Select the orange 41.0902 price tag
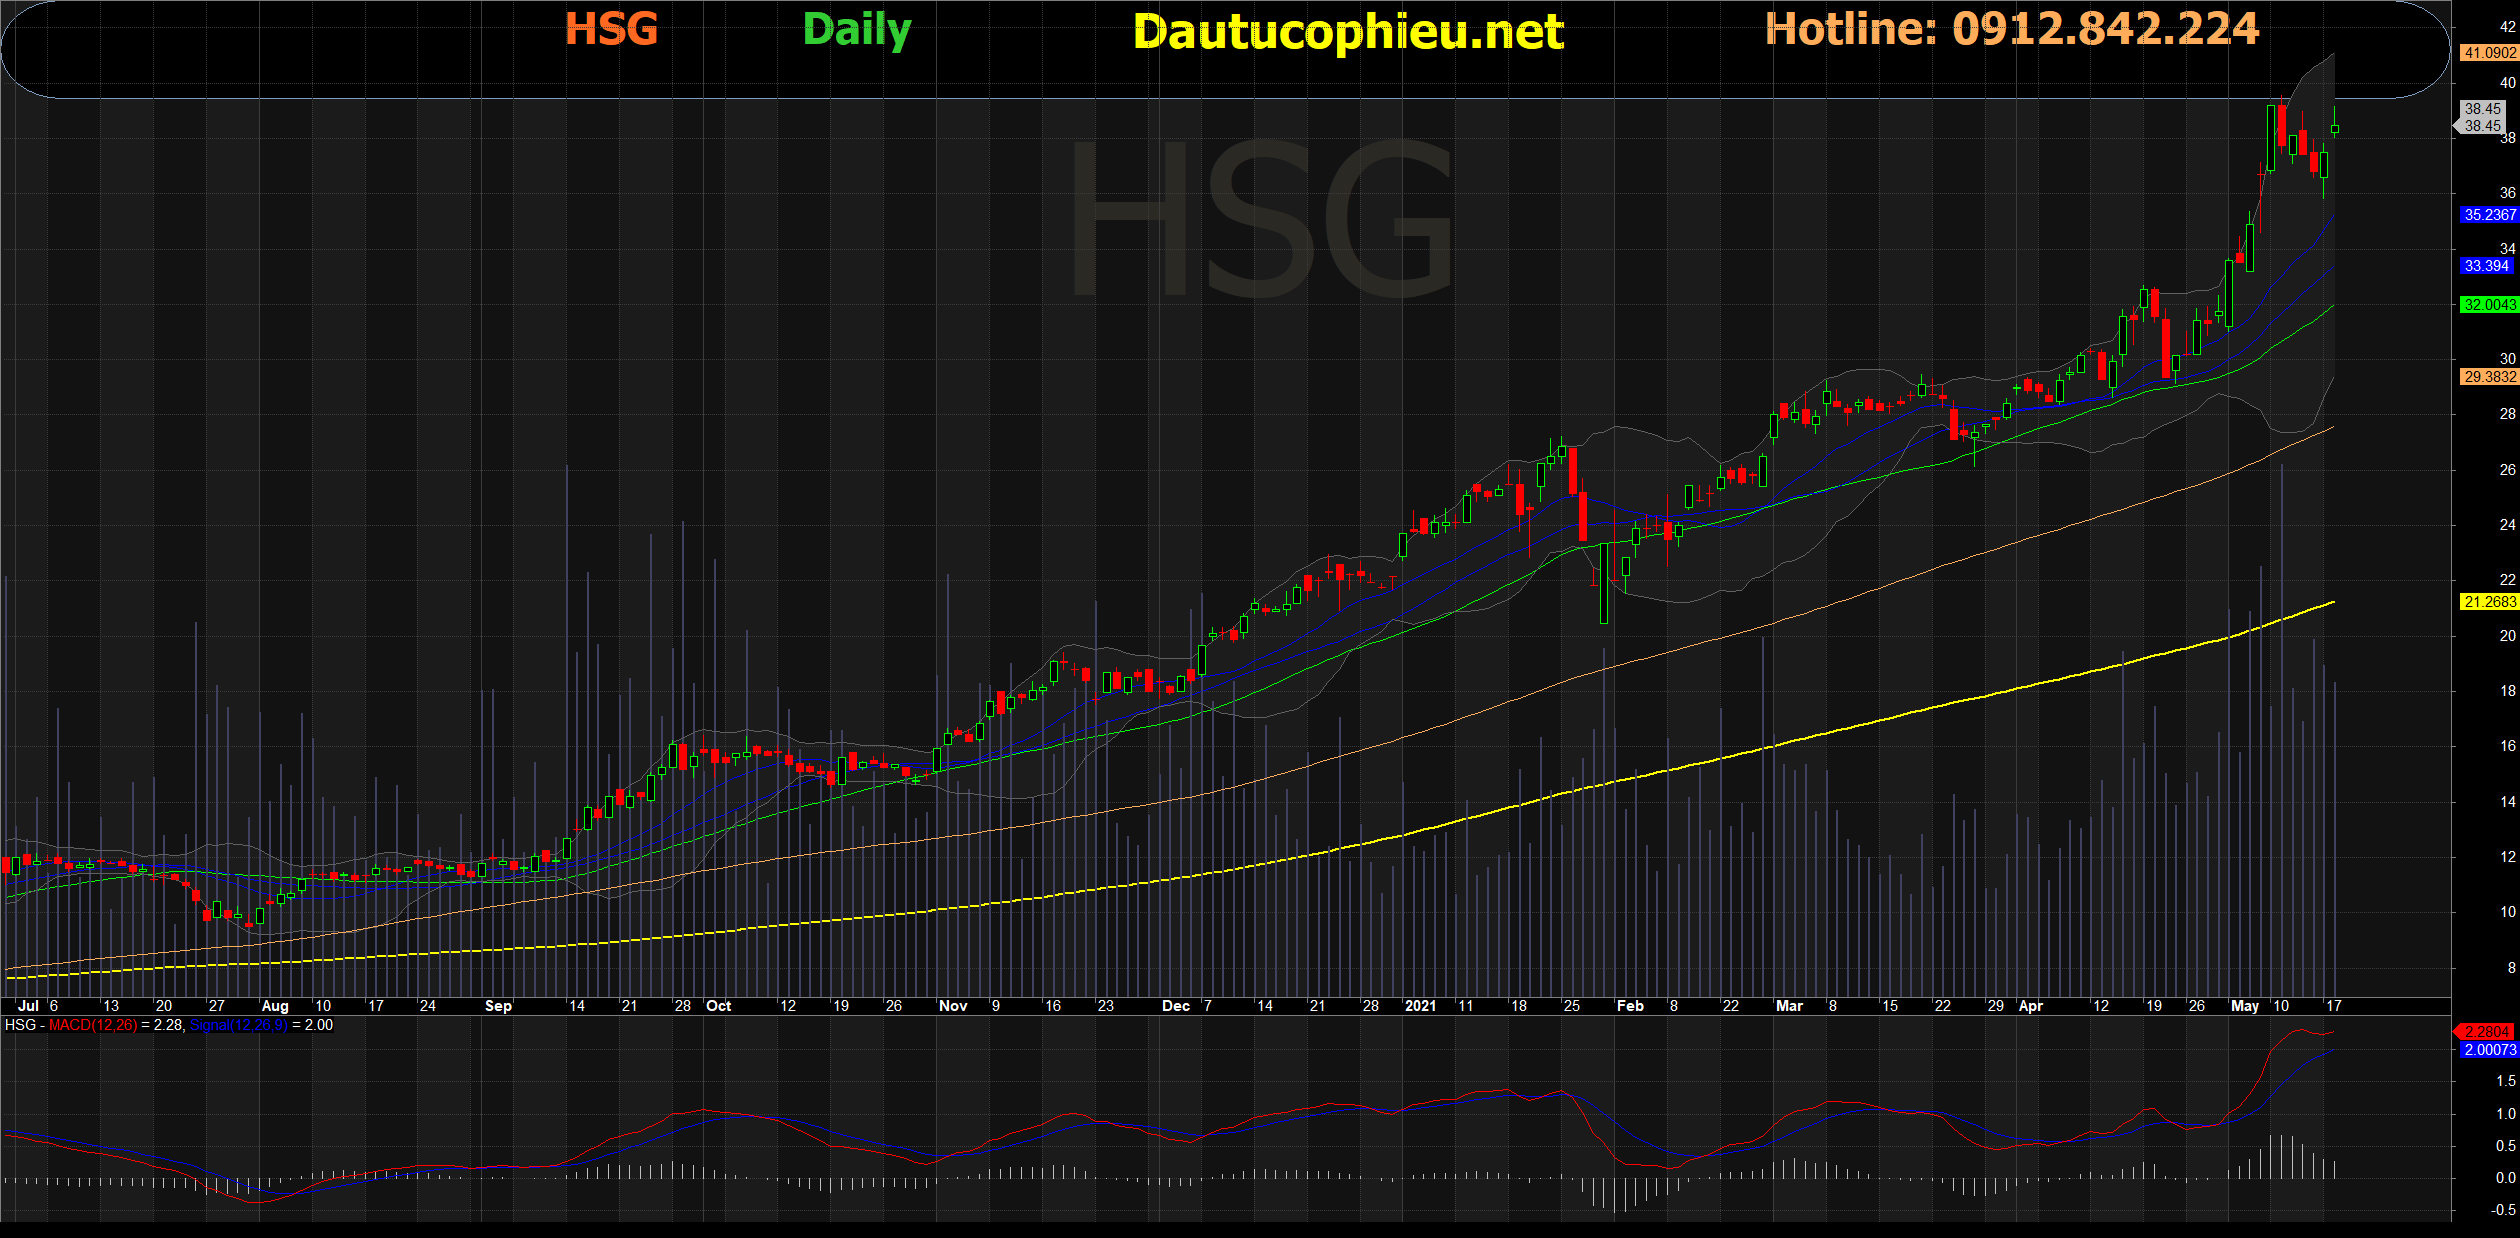The image size is (2520, 1238). 2488,53
